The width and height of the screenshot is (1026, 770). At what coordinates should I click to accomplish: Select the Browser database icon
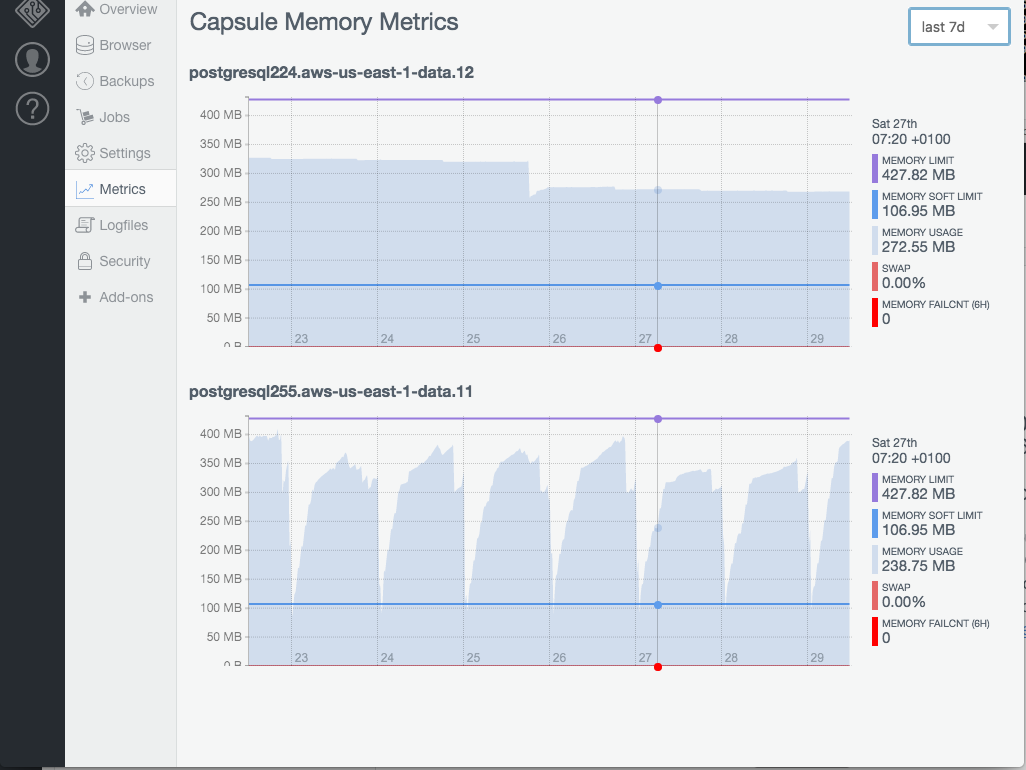pos(85,44)
